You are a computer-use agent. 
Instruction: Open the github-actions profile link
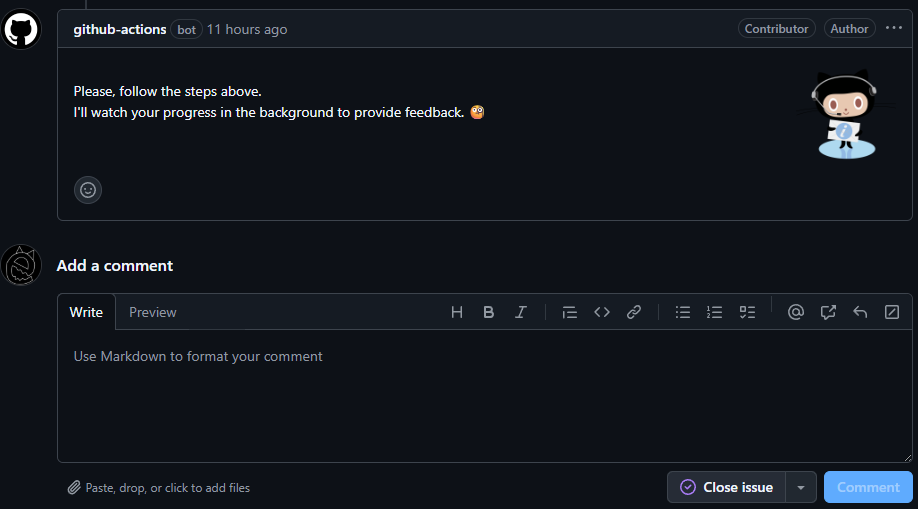(120, 29)
